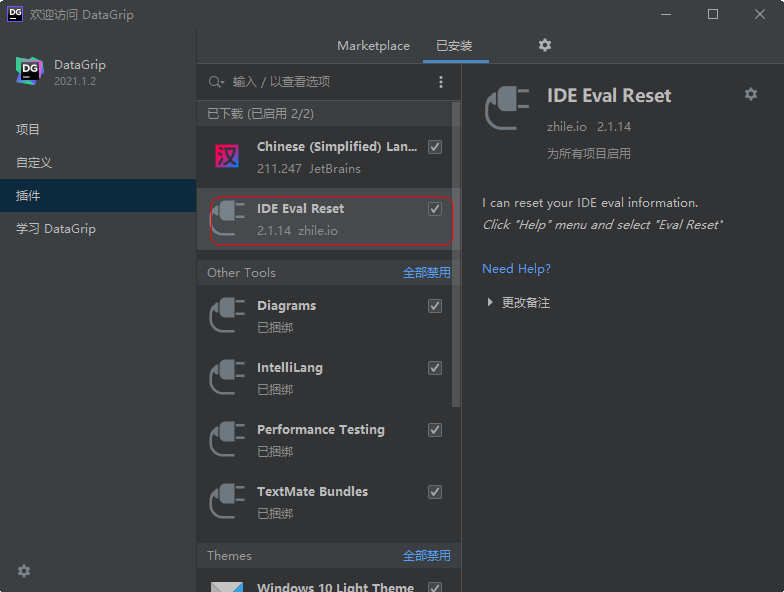Screen dimensions: 784x592
Task: Uncheck the IDE Eval Reset plugin
Action: pos(435,209)
